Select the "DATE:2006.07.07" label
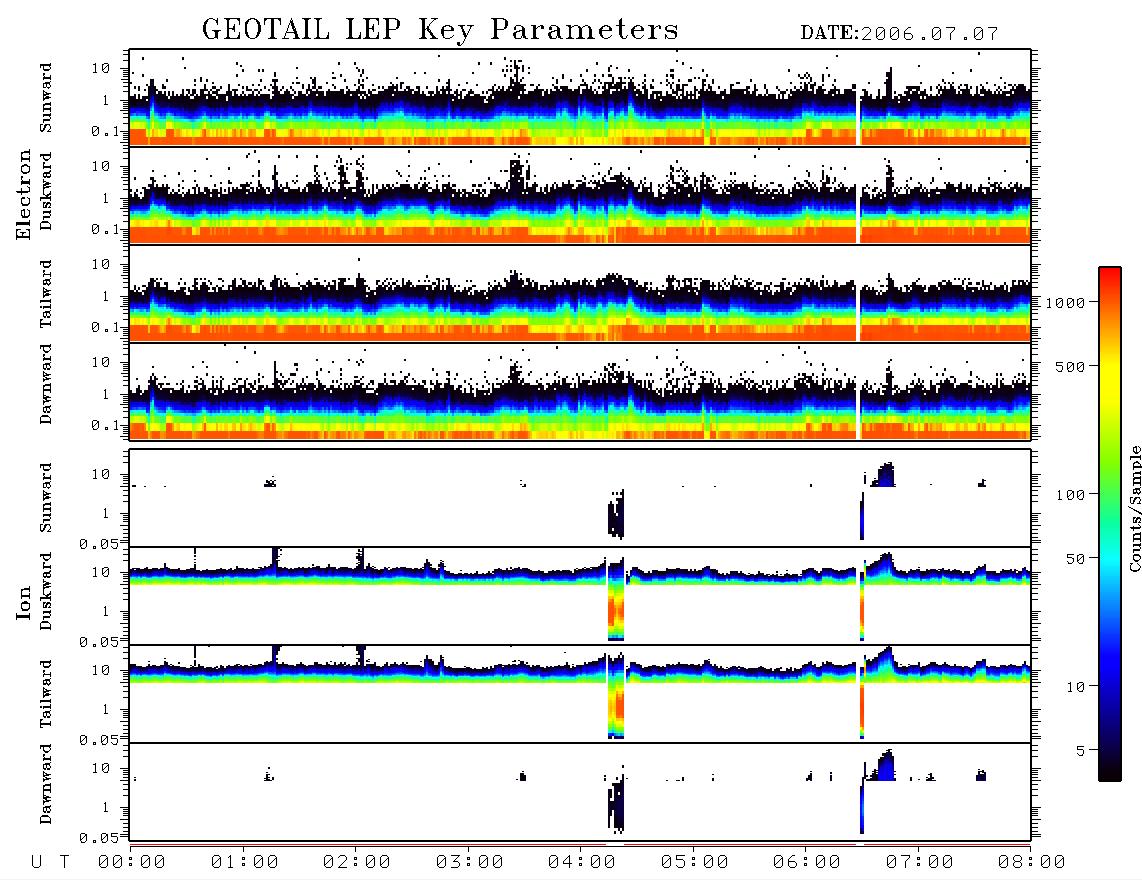The width and height of the screenshot is (1142, 880). click(x=899, y=34)
